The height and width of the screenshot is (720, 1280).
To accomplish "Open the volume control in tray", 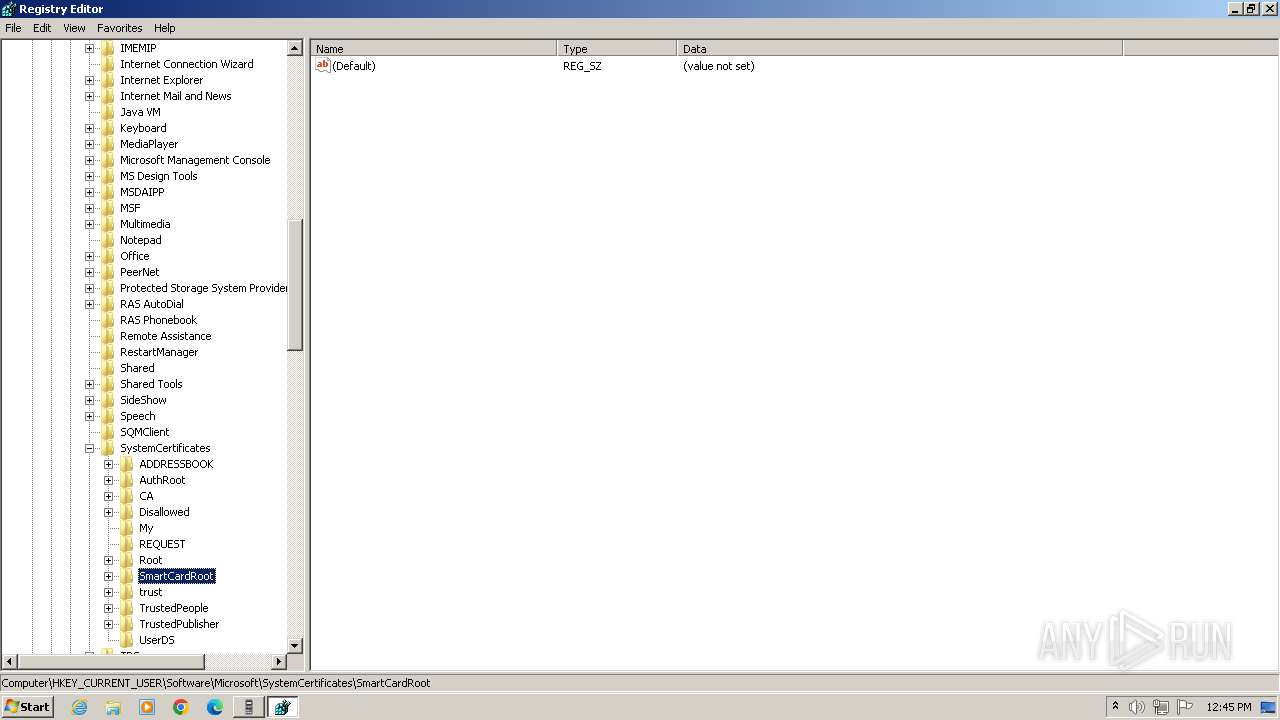I will (x=1137, y=707).
